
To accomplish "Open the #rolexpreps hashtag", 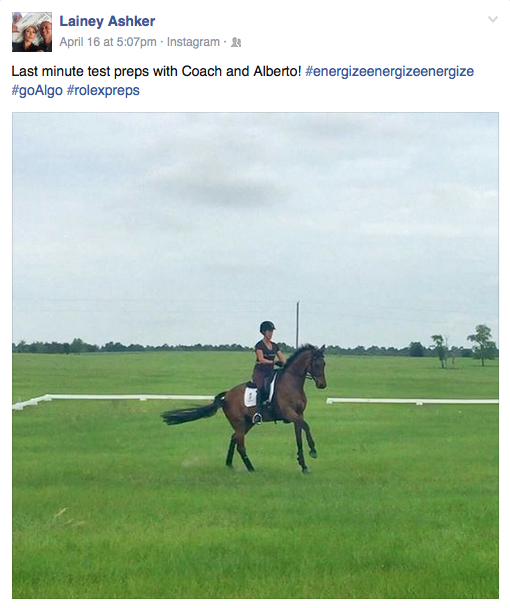I will click(103, 90).
